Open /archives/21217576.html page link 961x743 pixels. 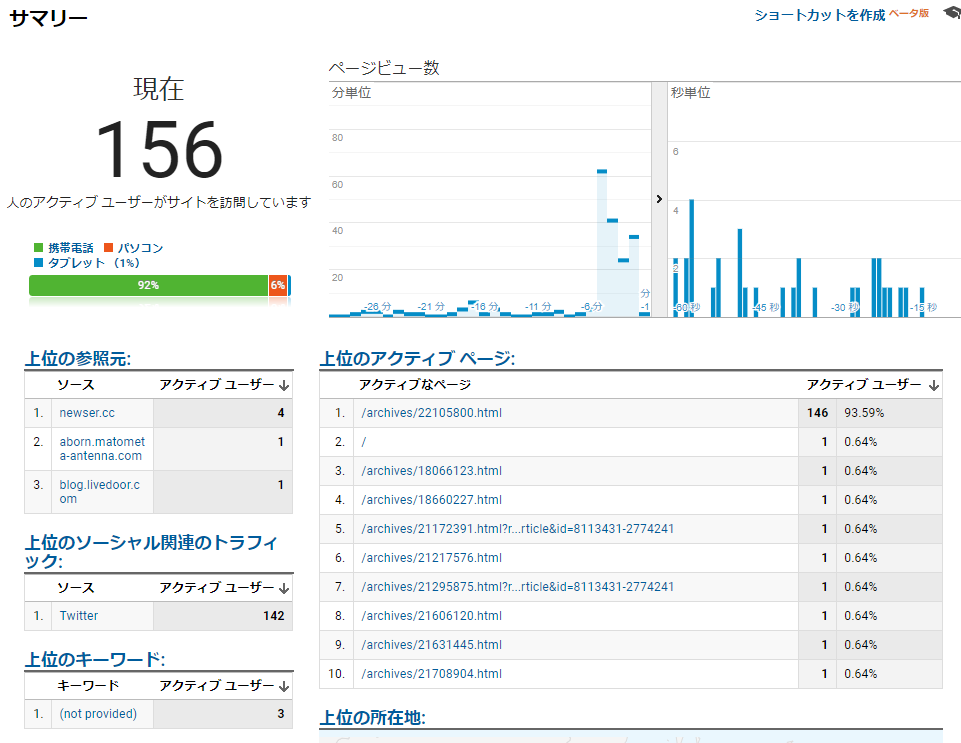[431, 558]
